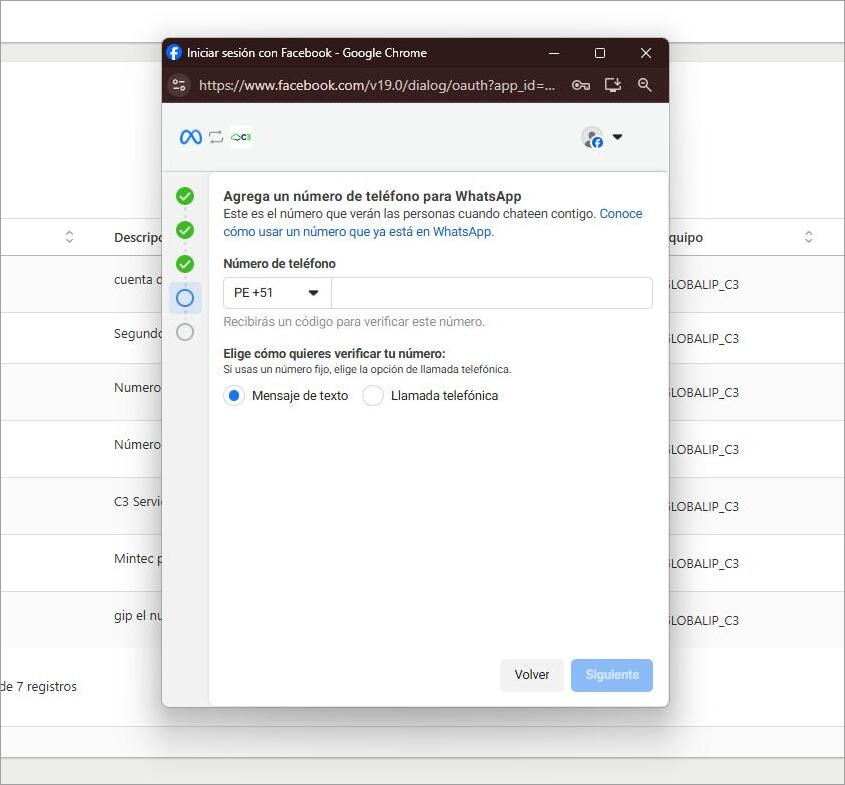Viewport: 845px width, 785px height.
Task: Click the sort chevrons on the quipo column
Action: coord(809,237)
